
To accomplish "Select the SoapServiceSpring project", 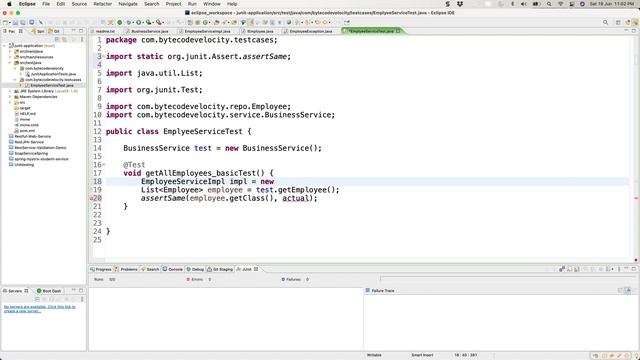I will tap(31, 153).
